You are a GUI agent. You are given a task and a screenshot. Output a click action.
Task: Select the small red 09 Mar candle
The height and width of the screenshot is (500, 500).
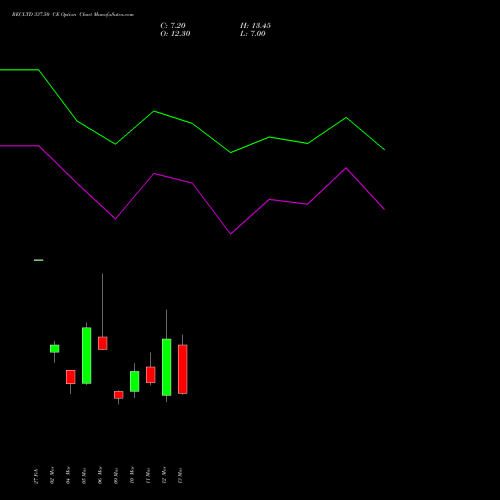[x=119, y=395]
